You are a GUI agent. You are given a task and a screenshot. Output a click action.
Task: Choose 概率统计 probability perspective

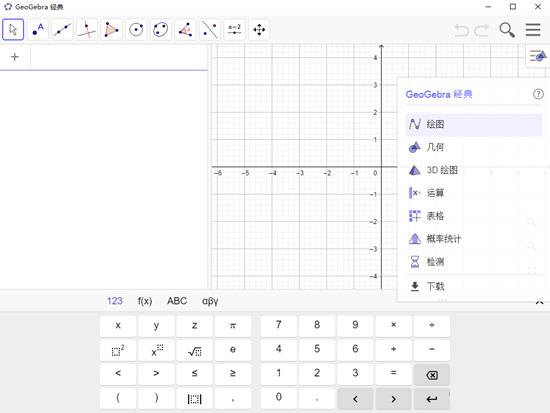point(474,239)
